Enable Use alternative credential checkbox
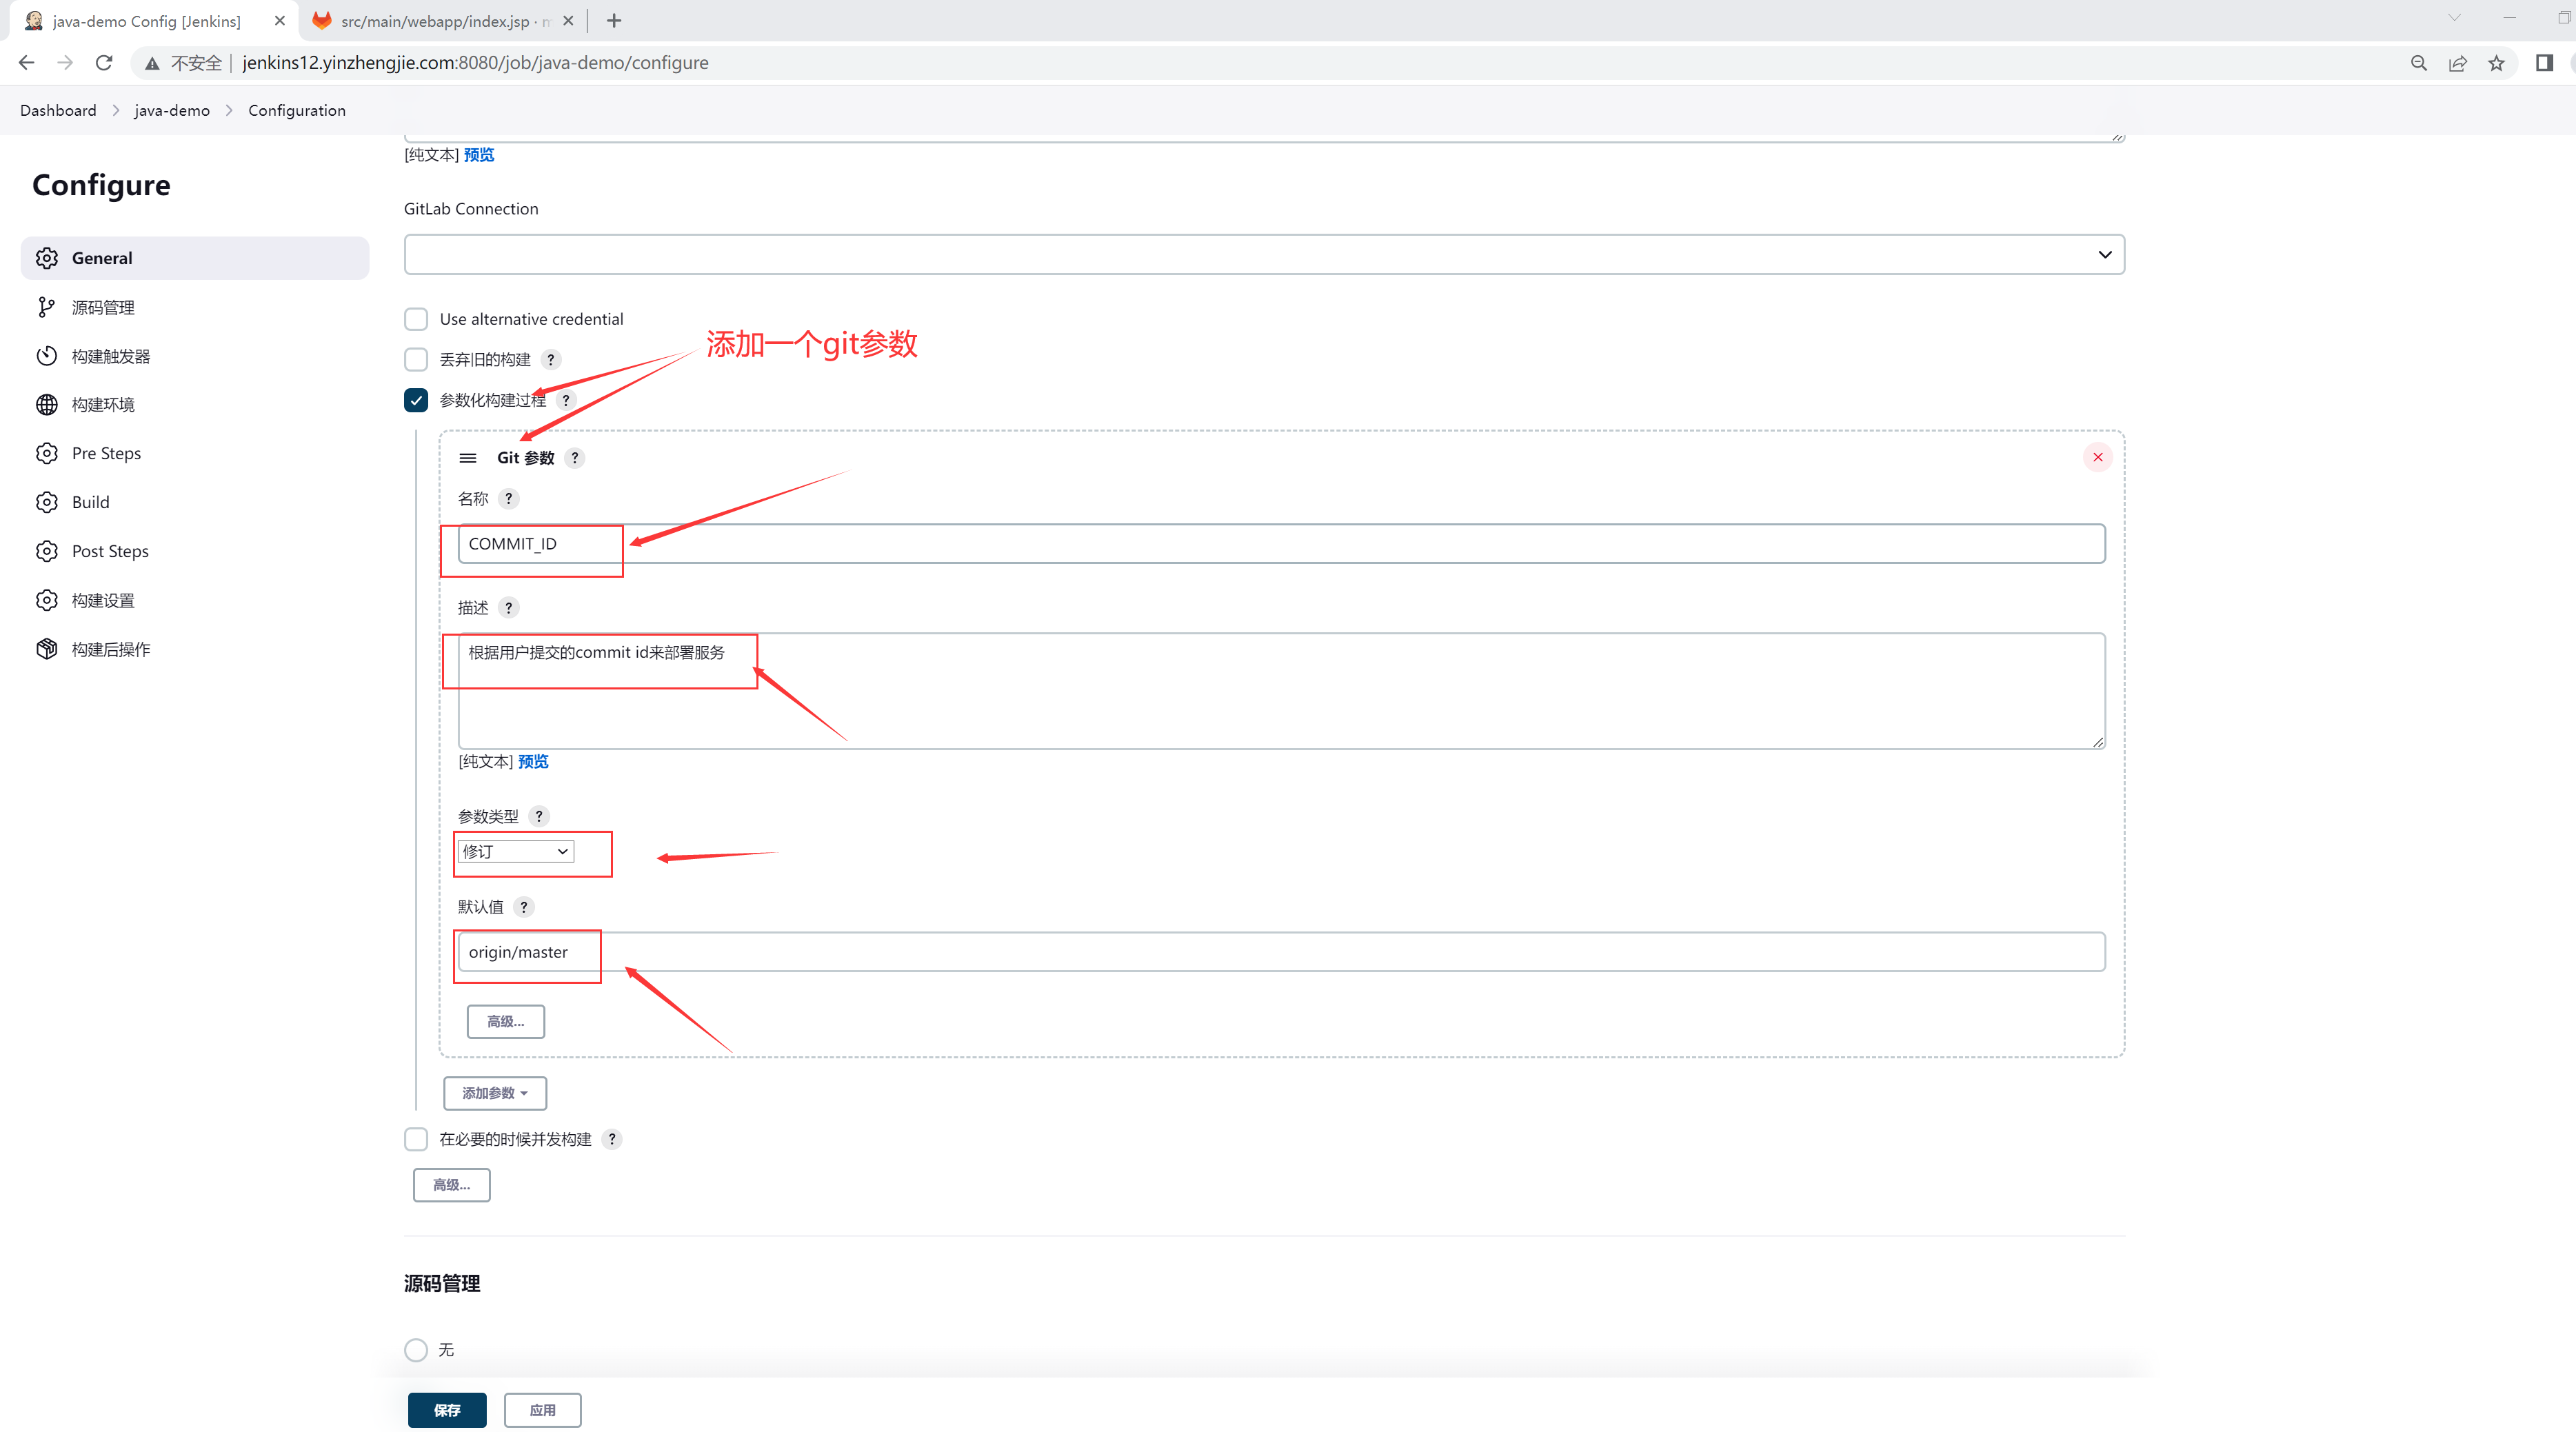 [416, 319]
